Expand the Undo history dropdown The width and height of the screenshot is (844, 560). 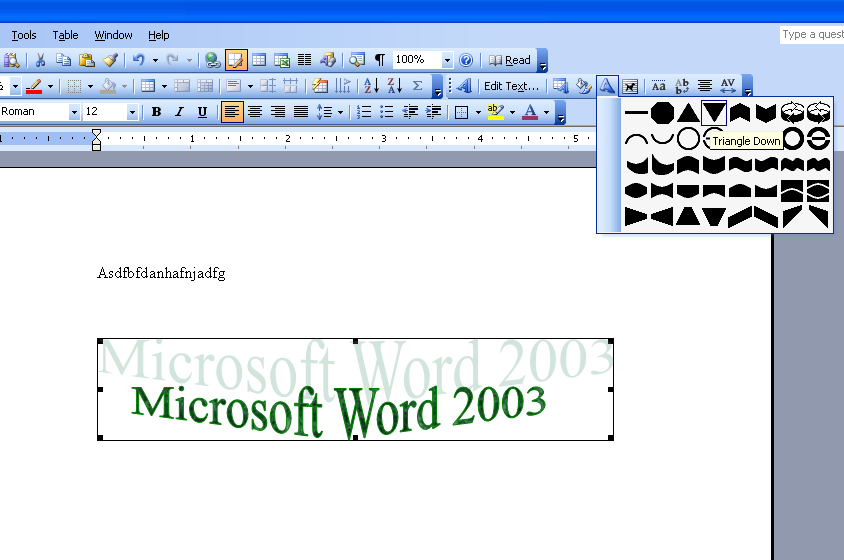(155, 60)
